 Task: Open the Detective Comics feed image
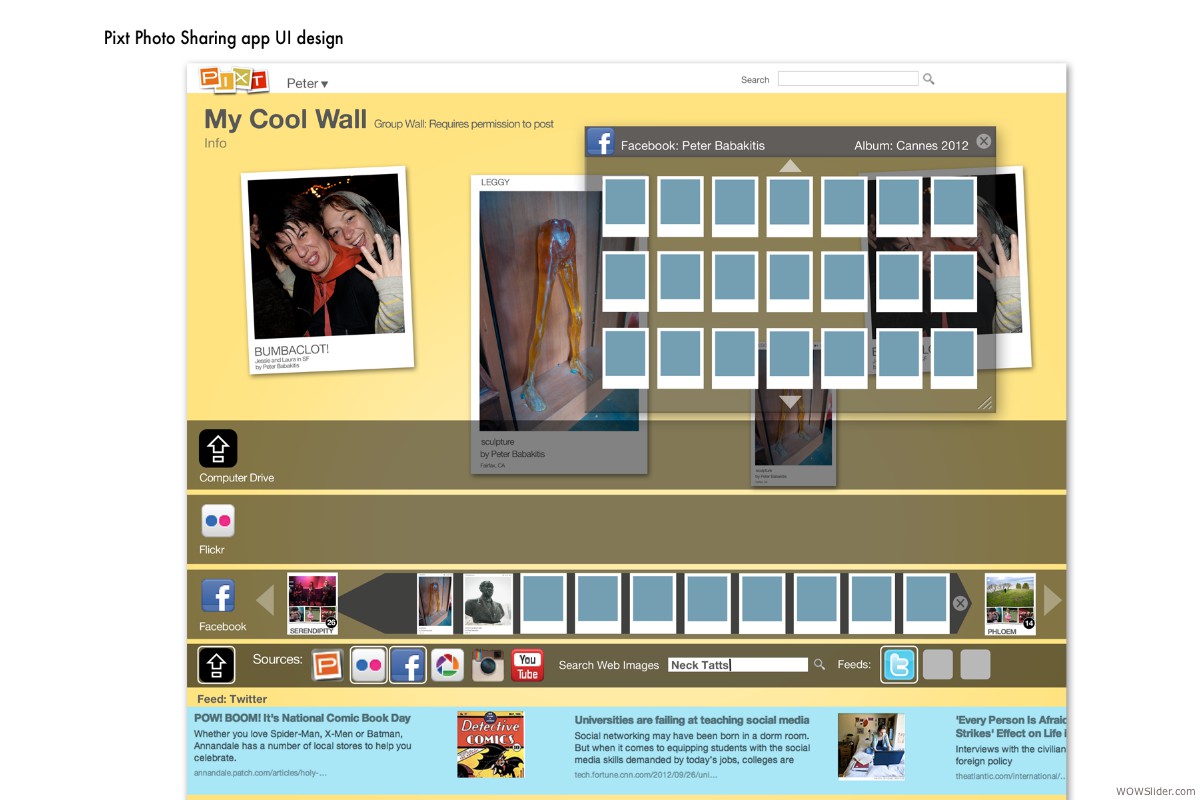click(x=490, y=745)
